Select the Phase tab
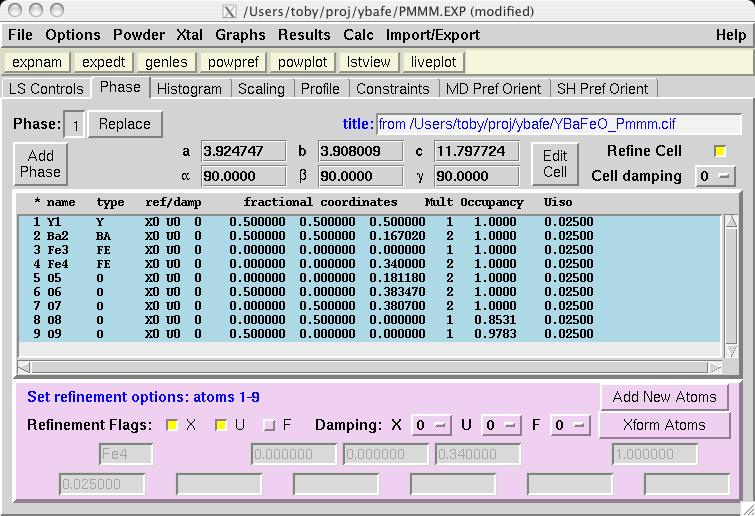755x516 pixels. tap(120, 87)
